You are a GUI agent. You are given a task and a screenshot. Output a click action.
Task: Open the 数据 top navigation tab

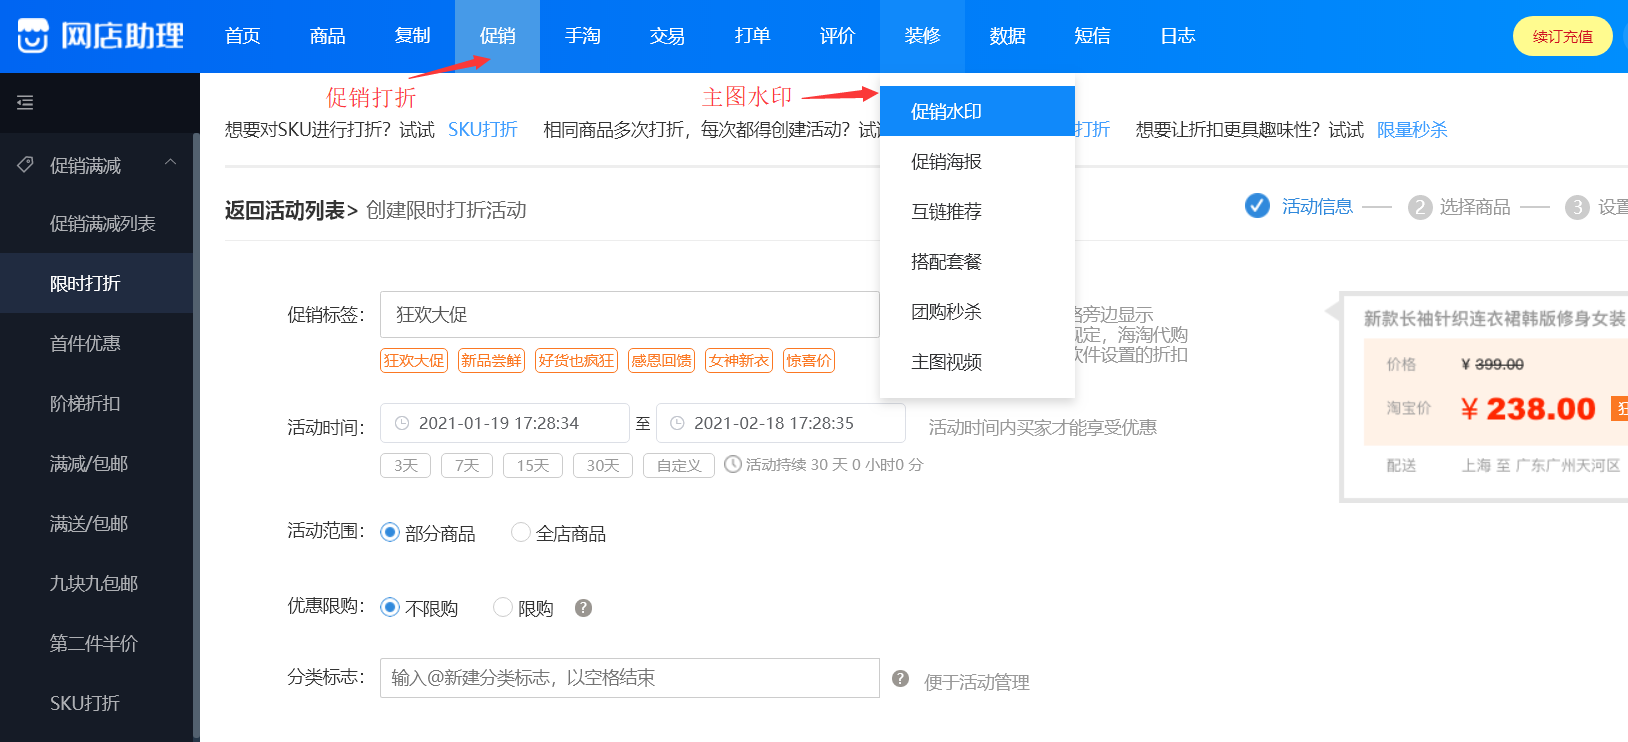pyautogui.click(x=1007, y=36)
